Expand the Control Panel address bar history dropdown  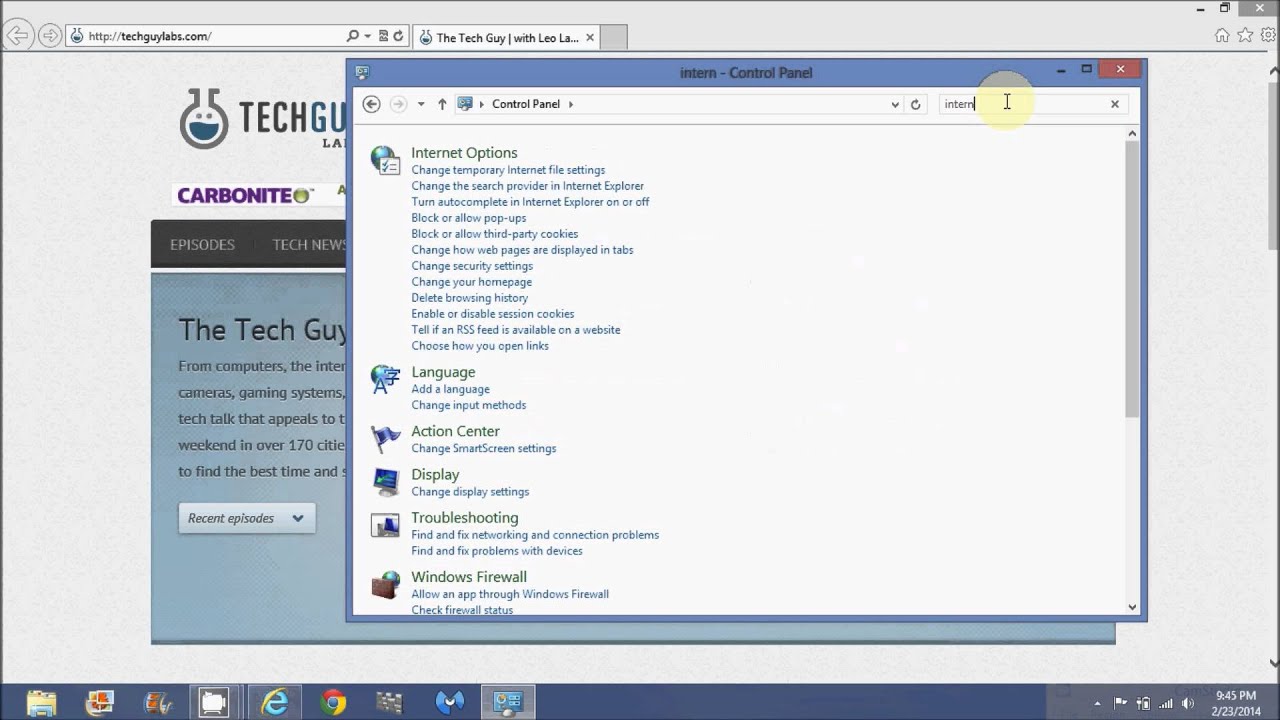pos(895,104)
